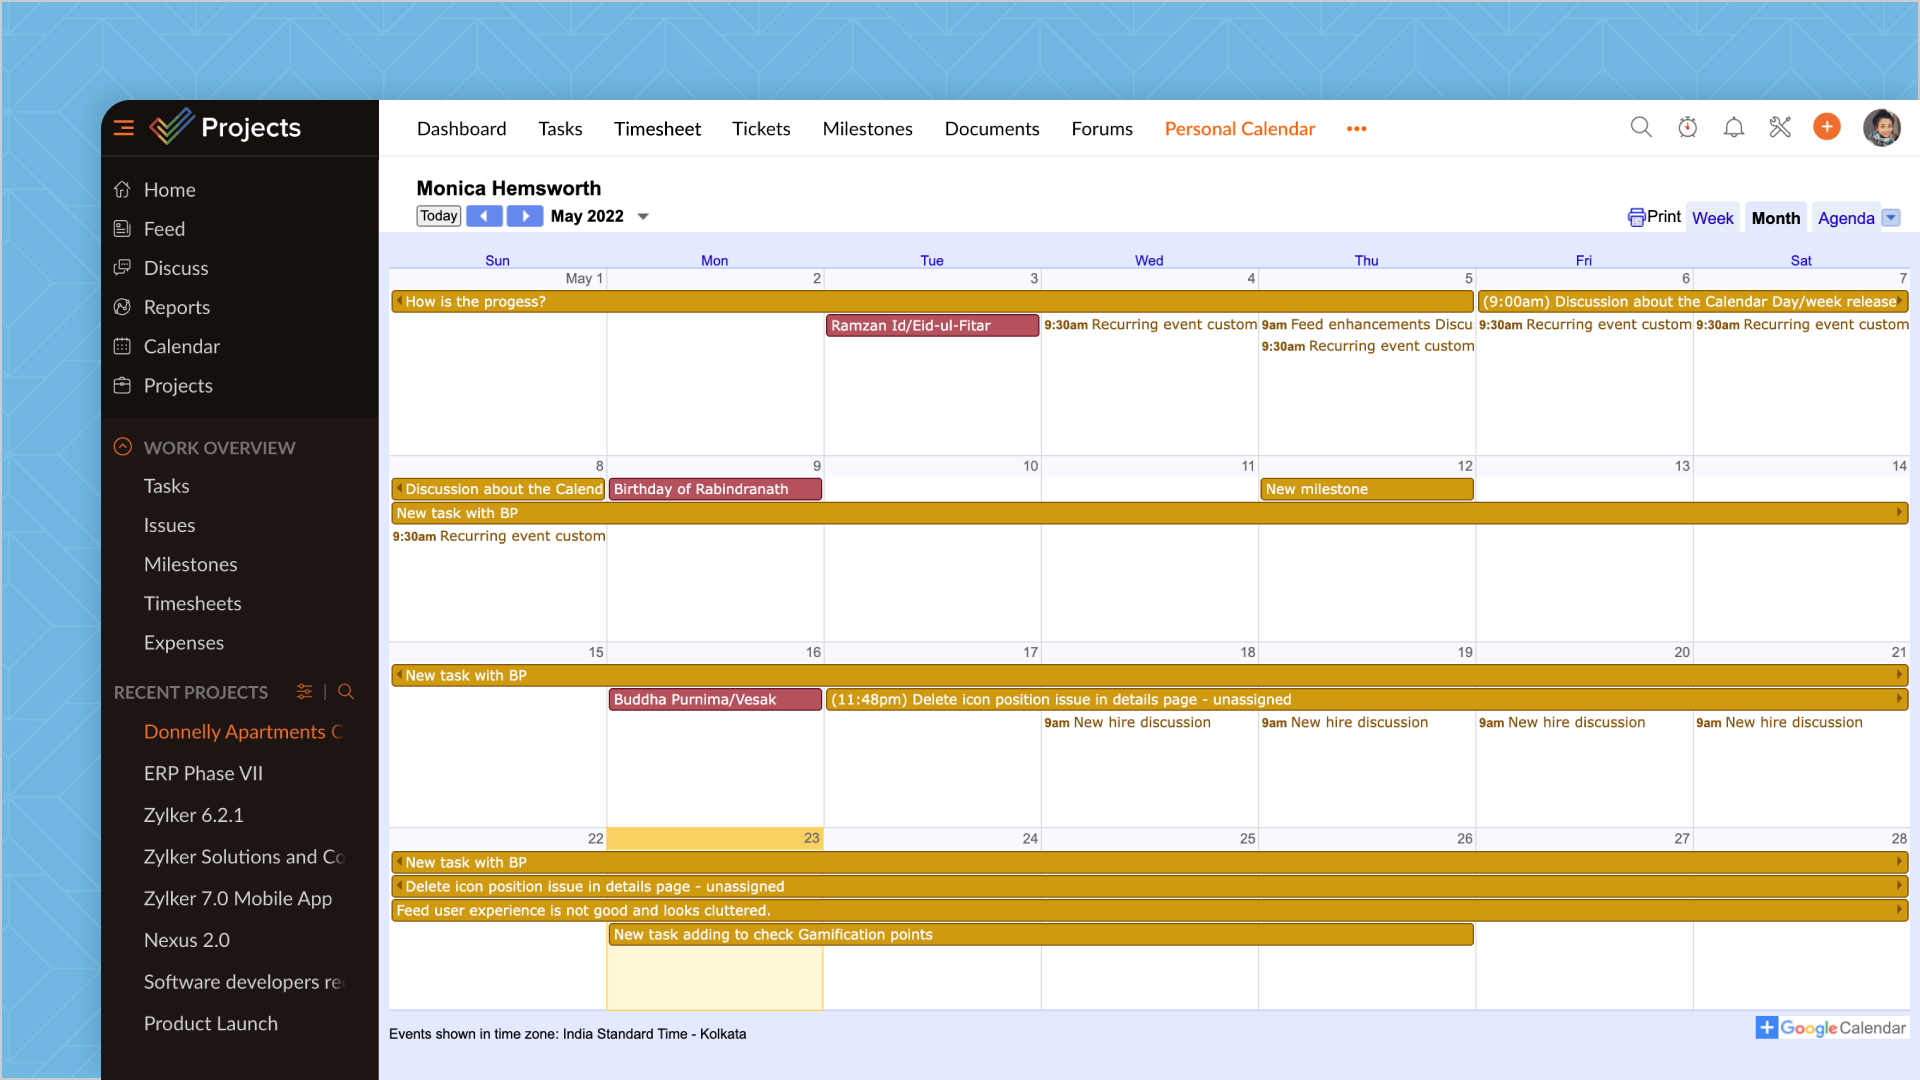The image size is (1920, 1080).
Task: Open the more options ellipsis menu
Action: 1356,129
